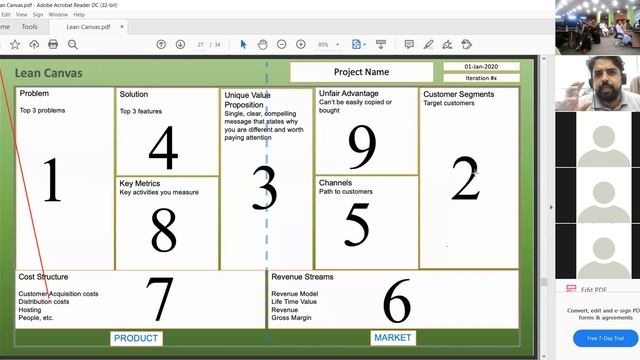640x360 pixels.
Task: Click the 'PRODUCT' label
Action: click(x=136, y=338)
